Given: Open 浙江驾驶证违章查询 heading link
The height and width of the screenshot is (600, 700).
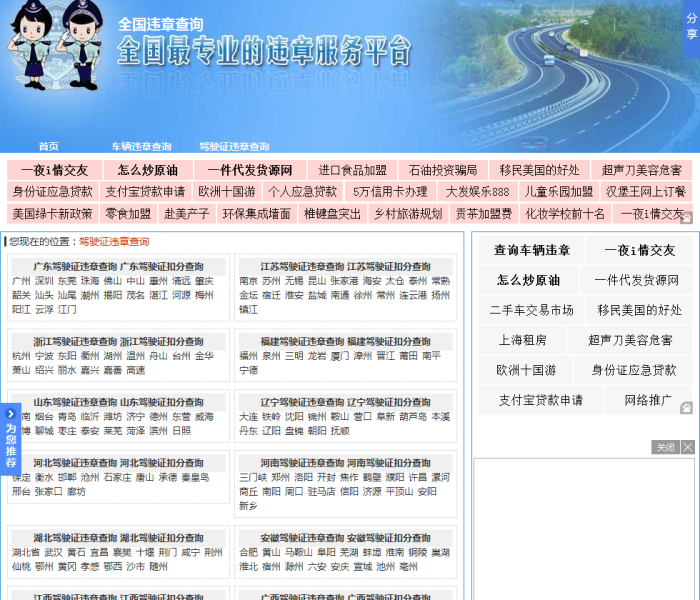Looking at the screenshot, I should pyautogui.click(x=75, y=342).
